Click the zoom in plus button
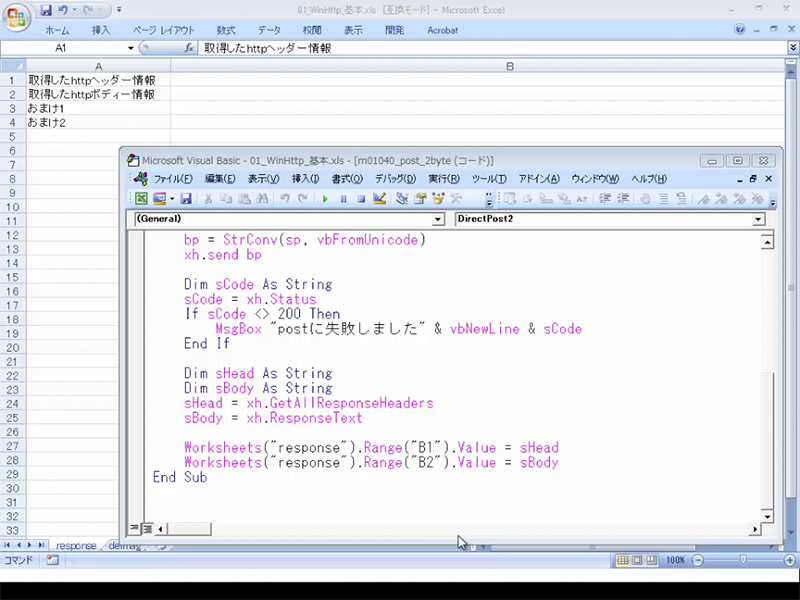 coord(790,561)
